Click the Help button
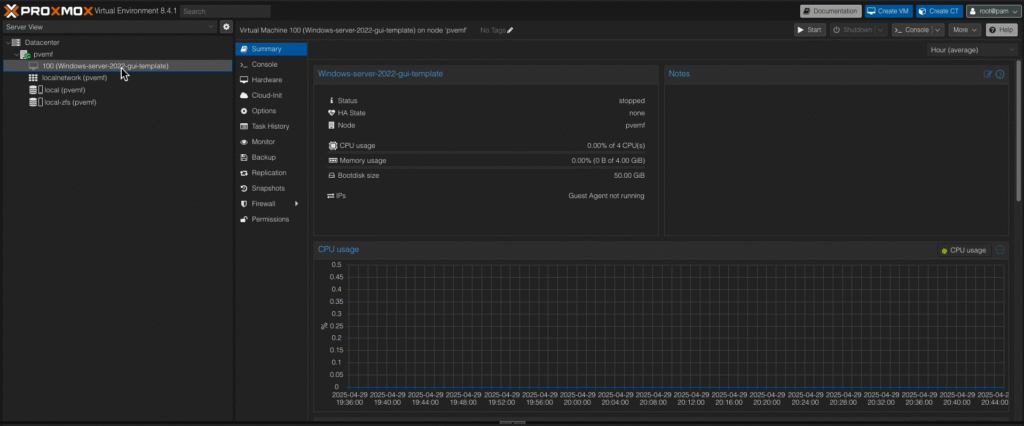This screenshot has height=426, width=1024. [1001, 30]
